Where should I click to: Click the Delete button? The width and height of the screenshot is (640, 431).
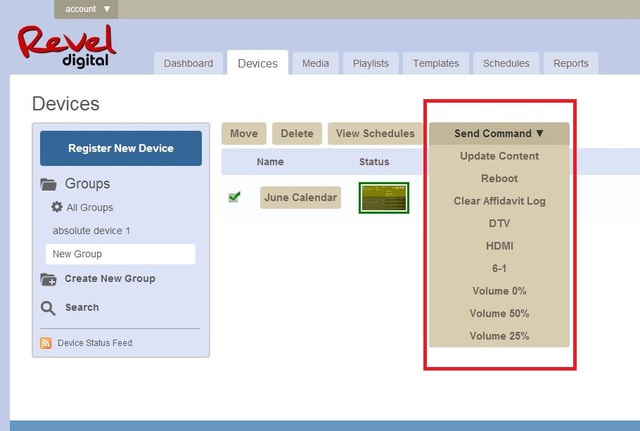[x=297, y=133]
